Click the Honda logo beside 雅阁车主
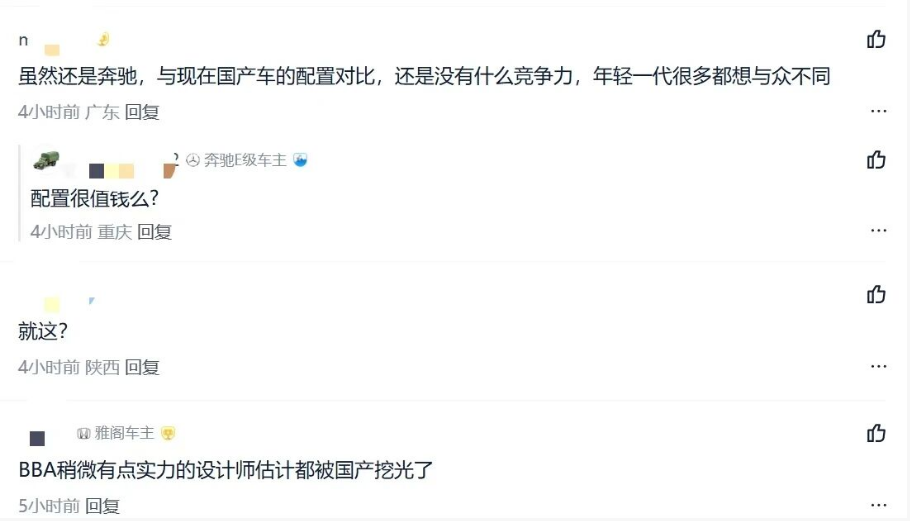This screenshot has width=910, height=521. pyautogui.click(x=84, y=433)
